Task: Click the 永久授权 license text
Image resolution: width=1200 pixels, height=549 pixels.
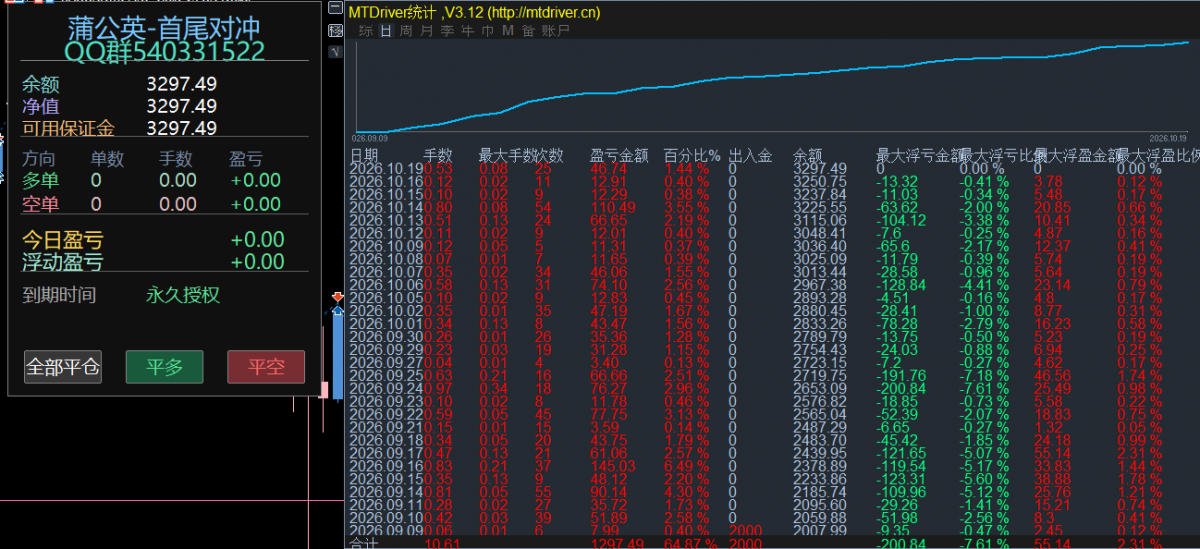Action: tap(183, 295)
